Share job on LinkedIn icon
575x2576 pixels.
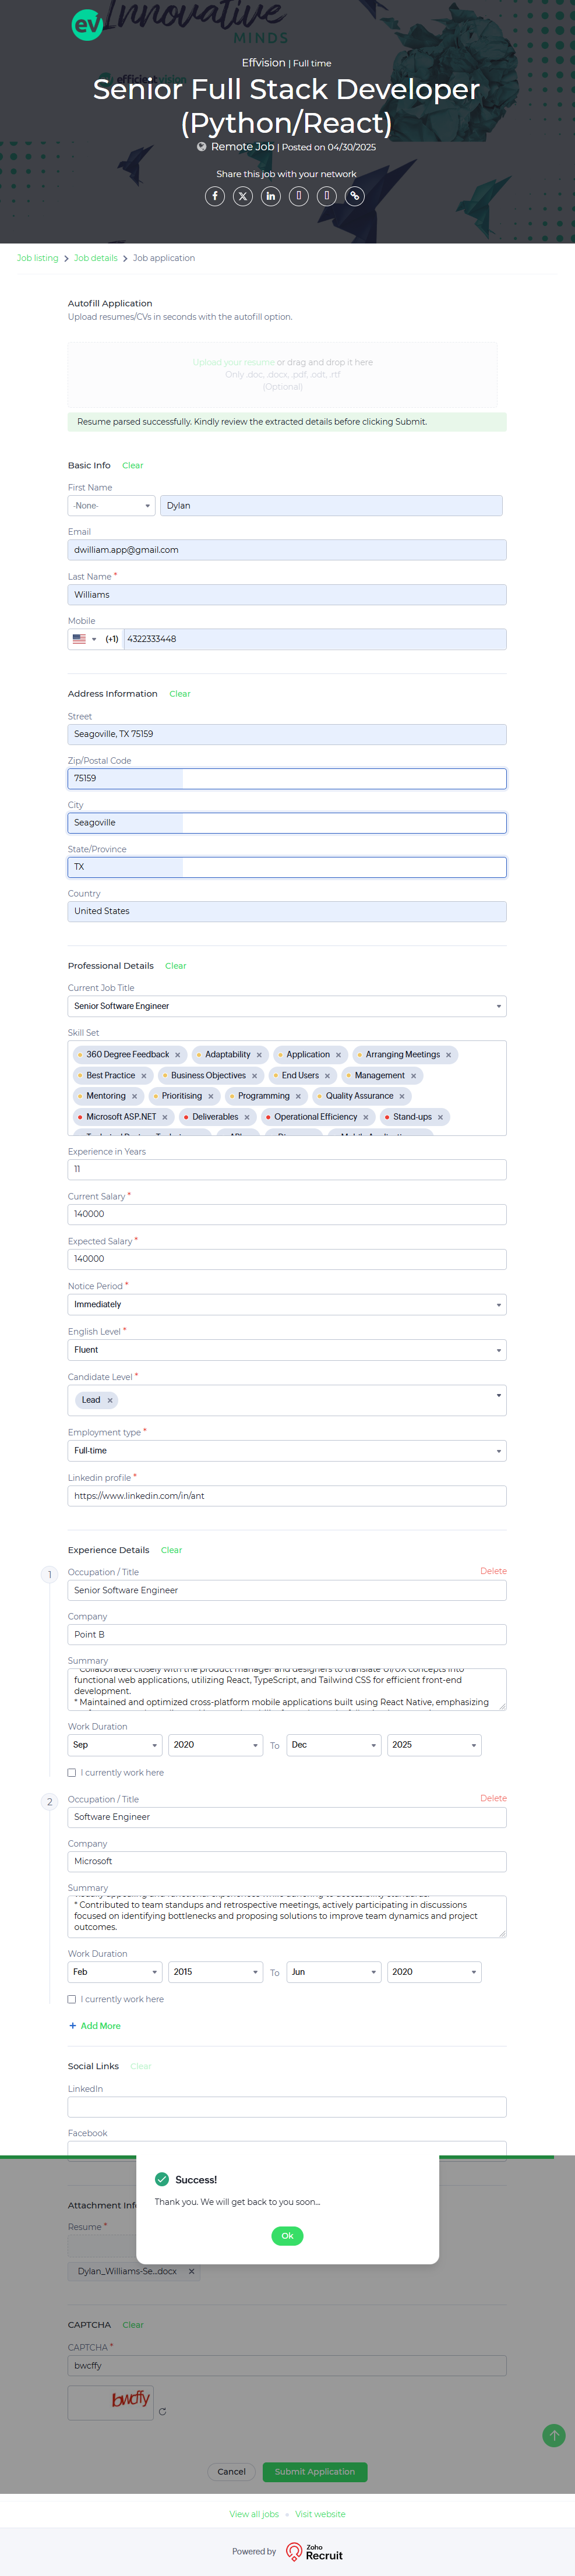pos(271,196)
